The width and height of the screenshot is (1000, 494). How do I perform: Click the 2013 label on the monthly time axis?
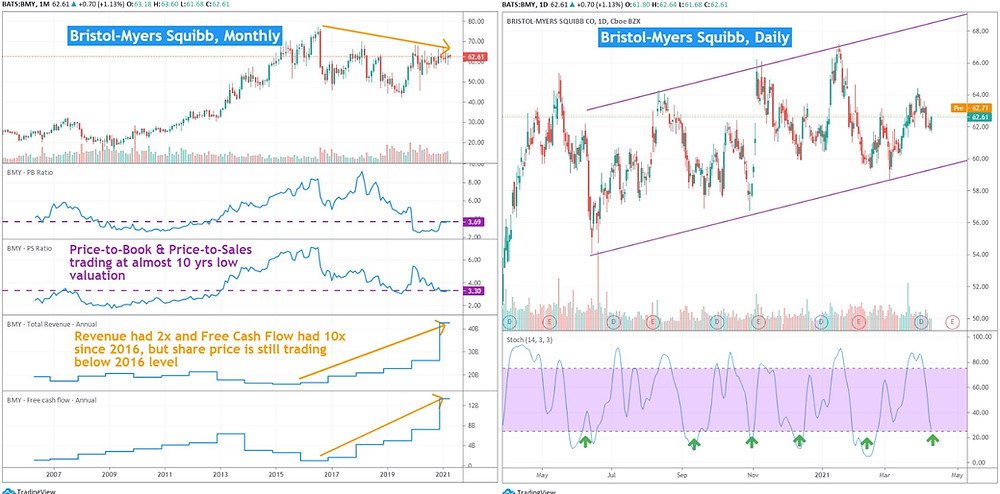tap(221, 476)
